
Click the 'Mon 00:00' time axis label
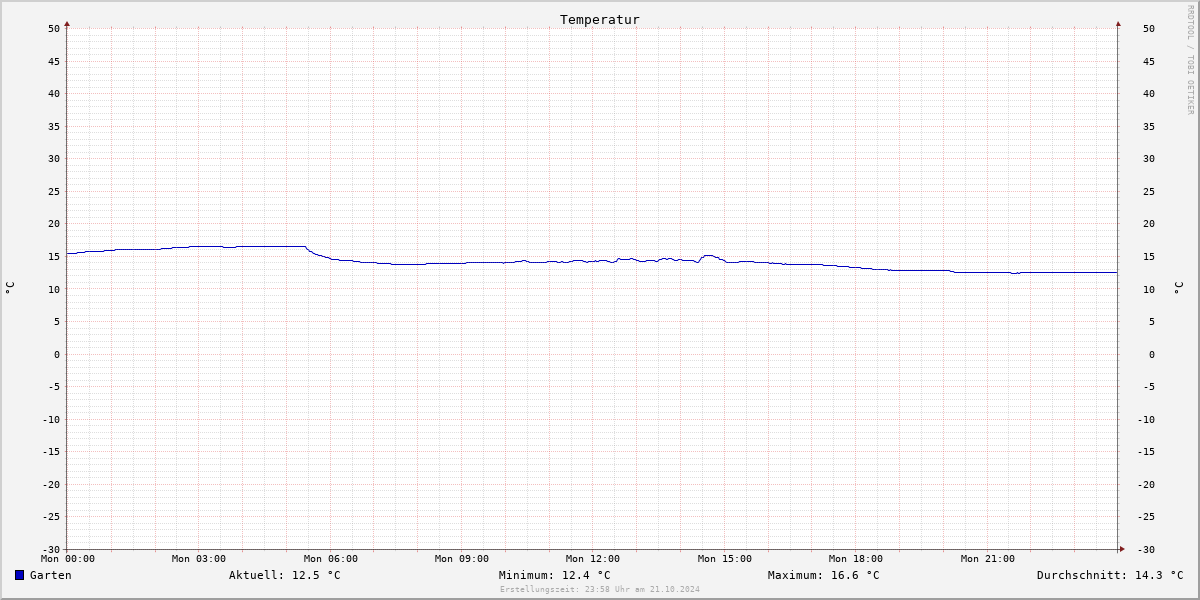pyautogui.click(x=68, y=559)
